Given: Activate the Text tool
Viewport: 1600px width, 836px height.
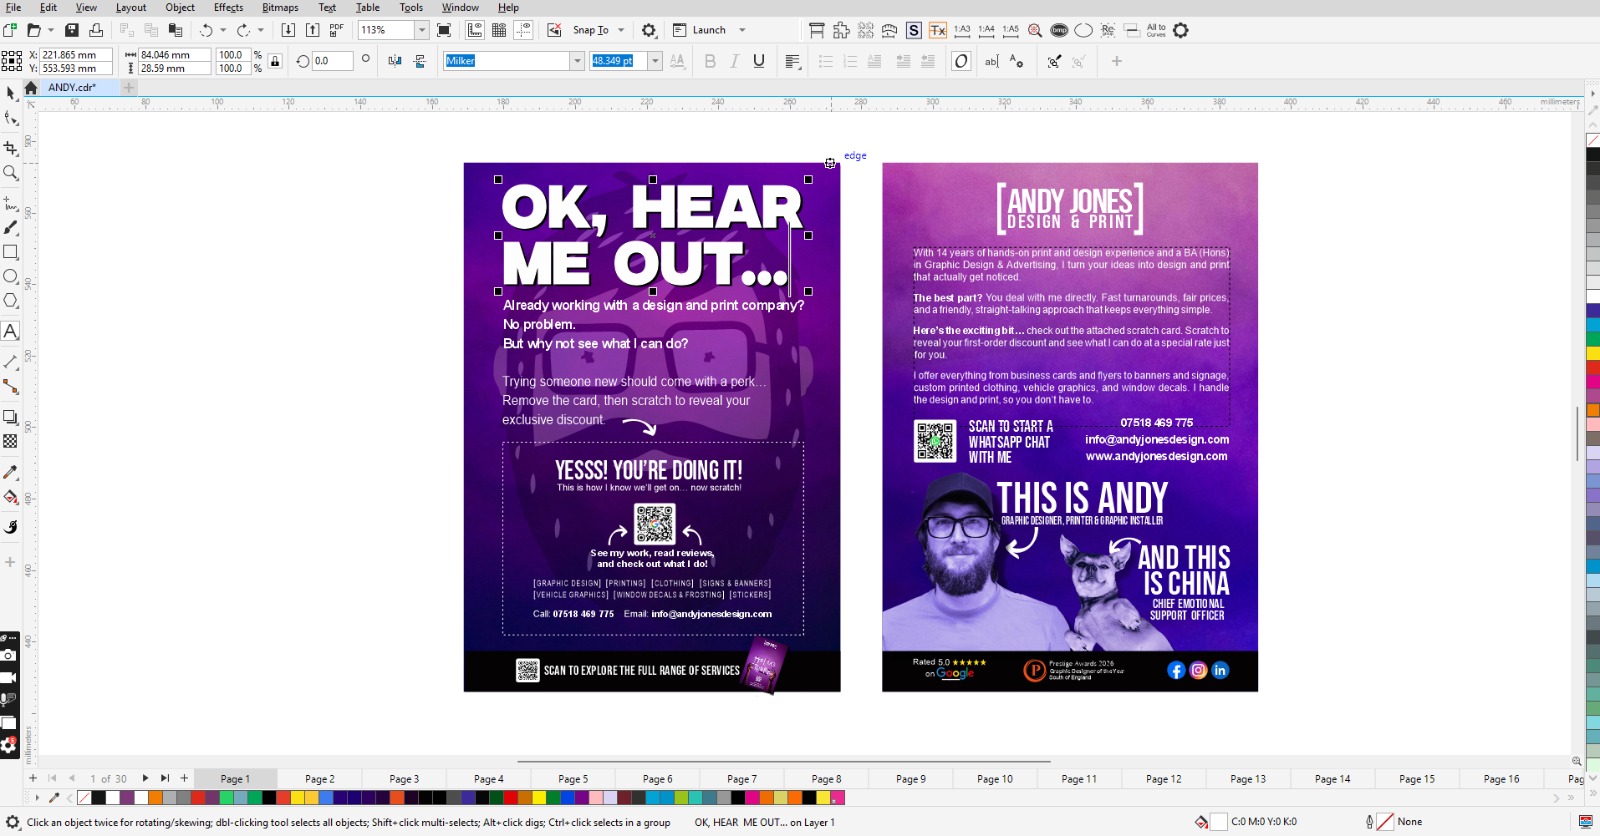Looking at the screenshot, I should 11,331.
